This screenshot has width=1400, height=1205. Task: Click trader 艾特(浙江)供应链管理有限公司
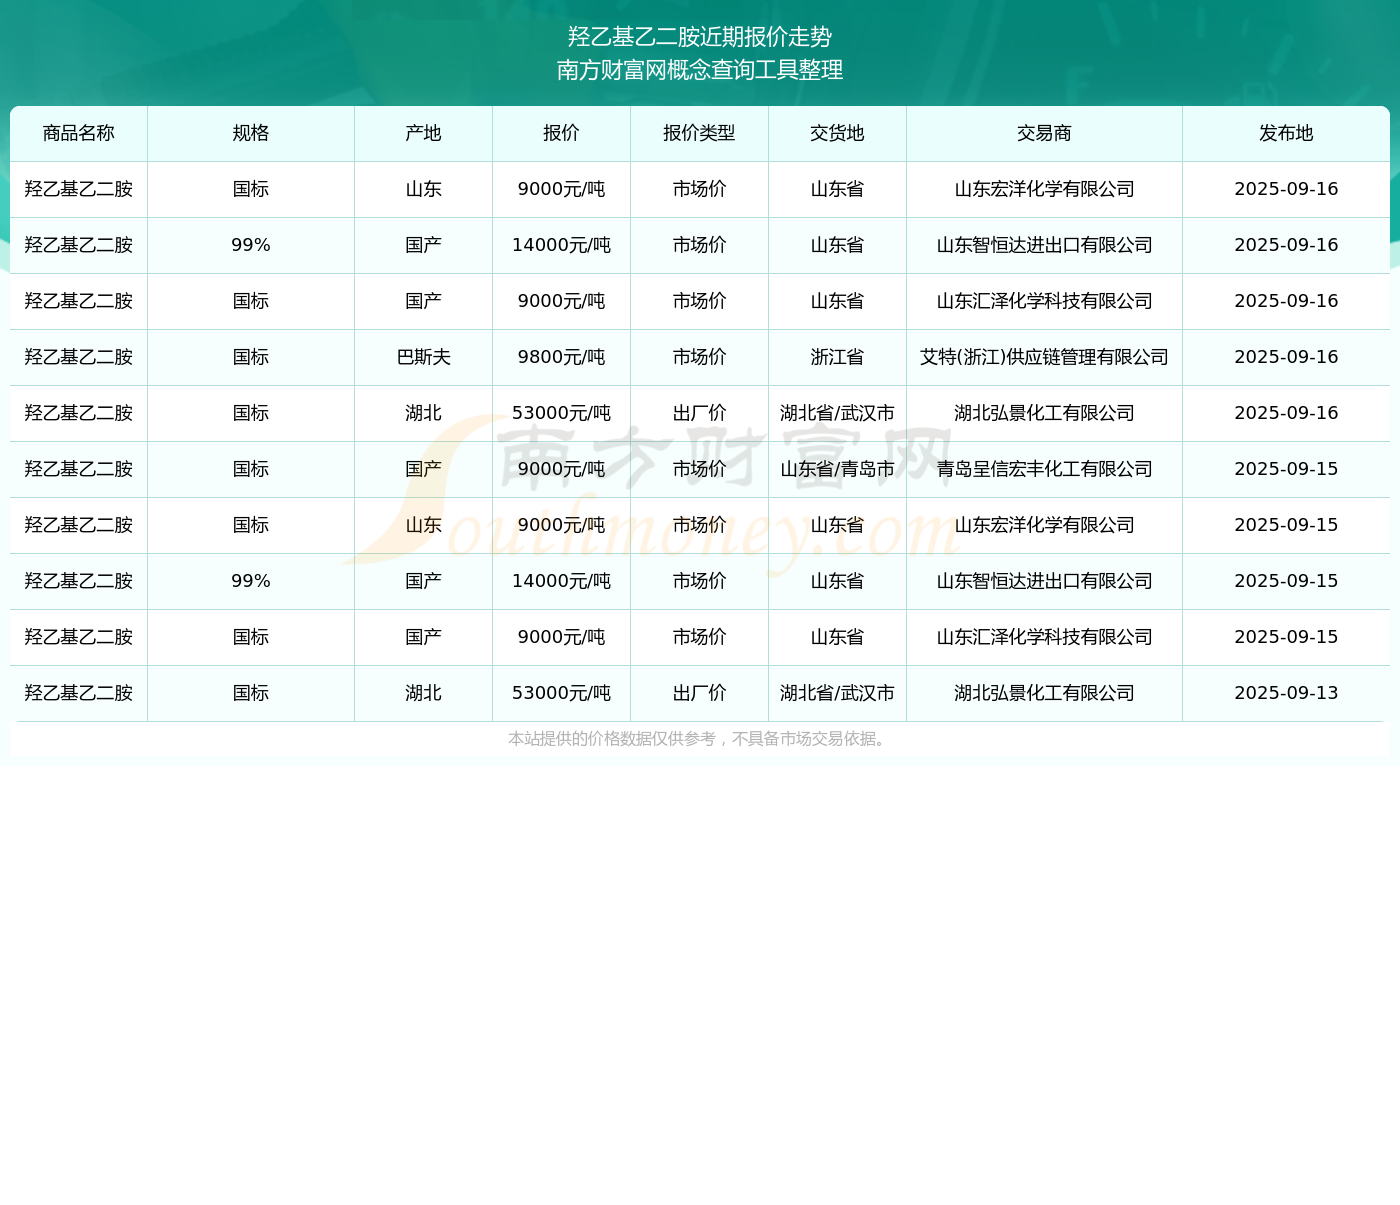click(1045, 357)
